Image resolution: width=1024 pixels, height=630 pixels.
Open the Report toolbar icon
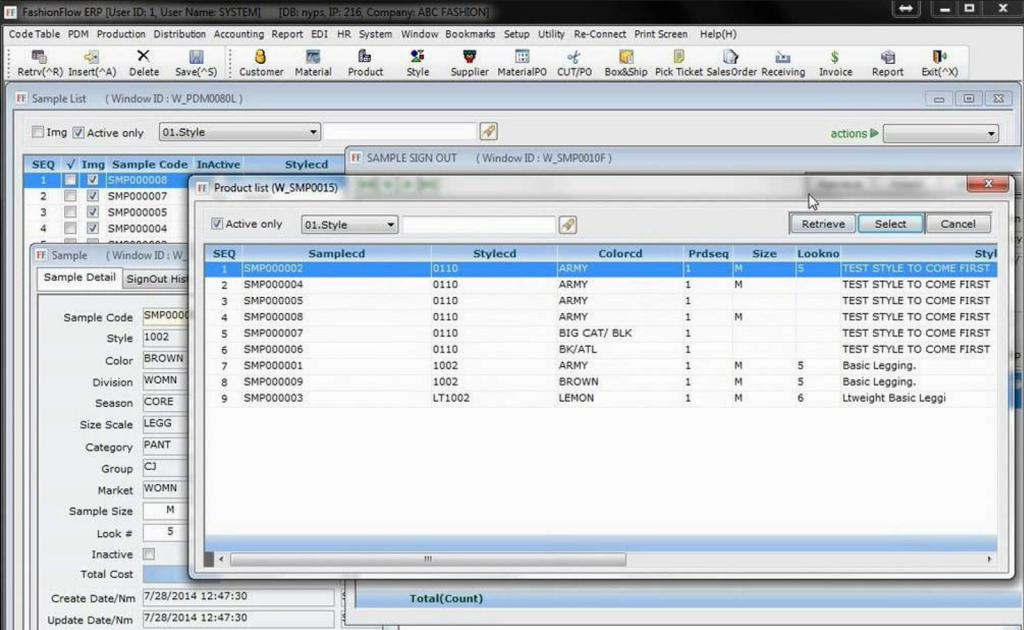888,57
